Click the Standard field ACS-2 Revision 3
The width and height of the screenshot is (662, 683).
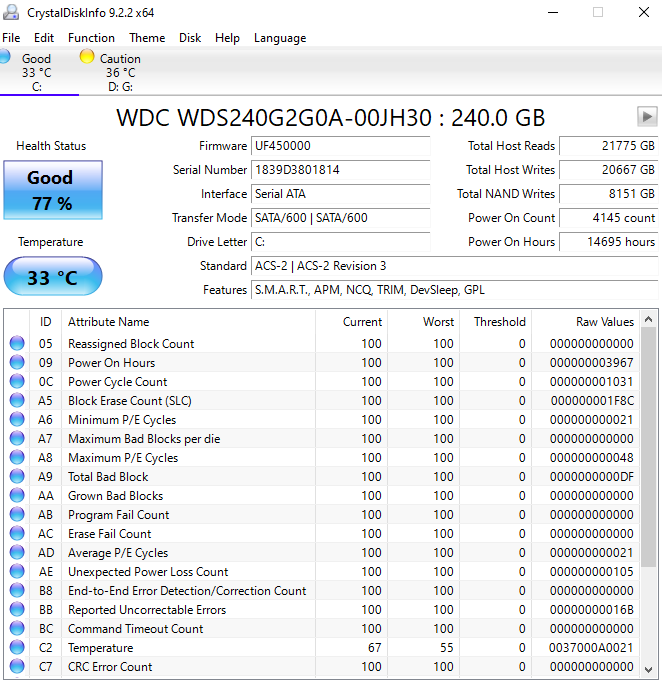point(454,266)
